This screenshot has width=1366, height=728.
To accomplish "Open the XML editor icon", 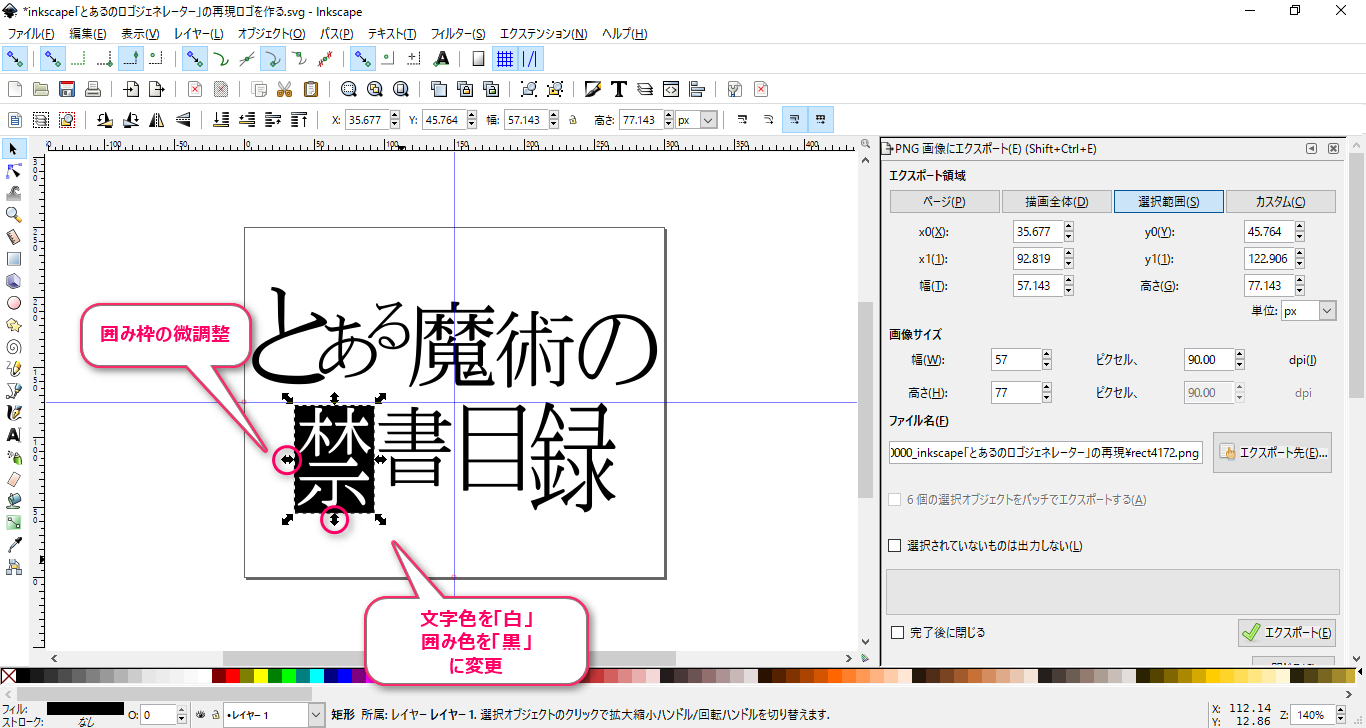I will [671, 89].
